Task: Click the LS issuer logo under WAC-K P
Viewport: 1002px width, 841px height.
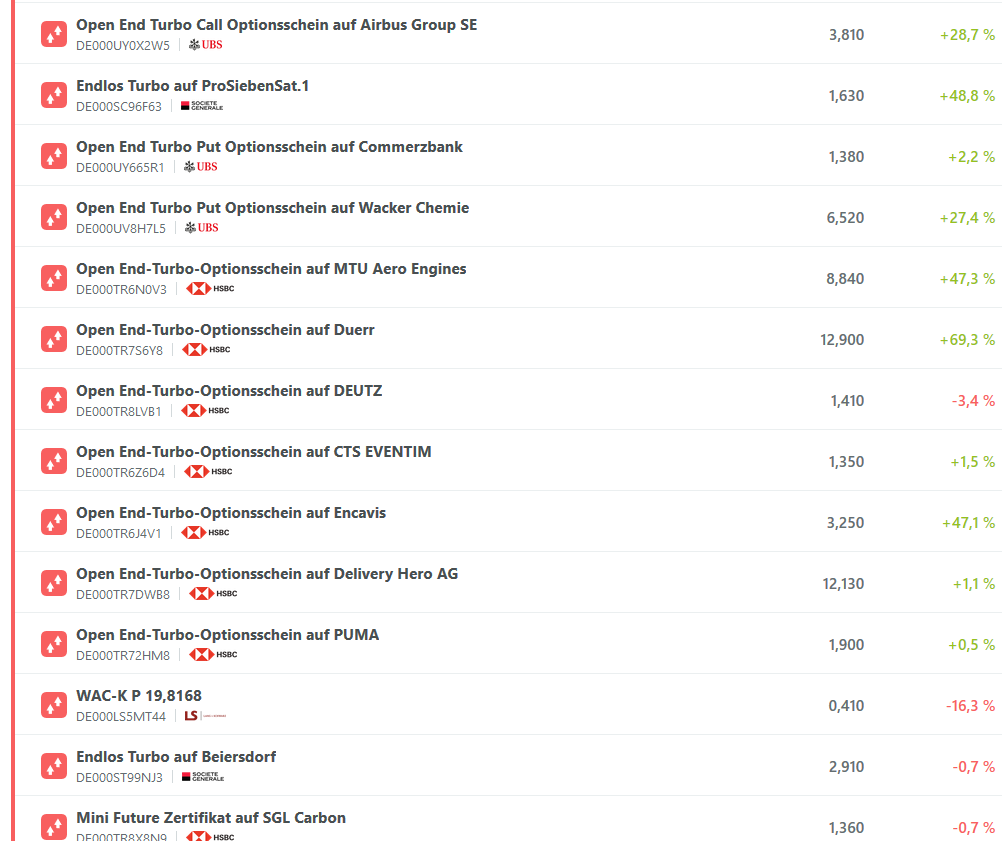Action: (206, 716)
